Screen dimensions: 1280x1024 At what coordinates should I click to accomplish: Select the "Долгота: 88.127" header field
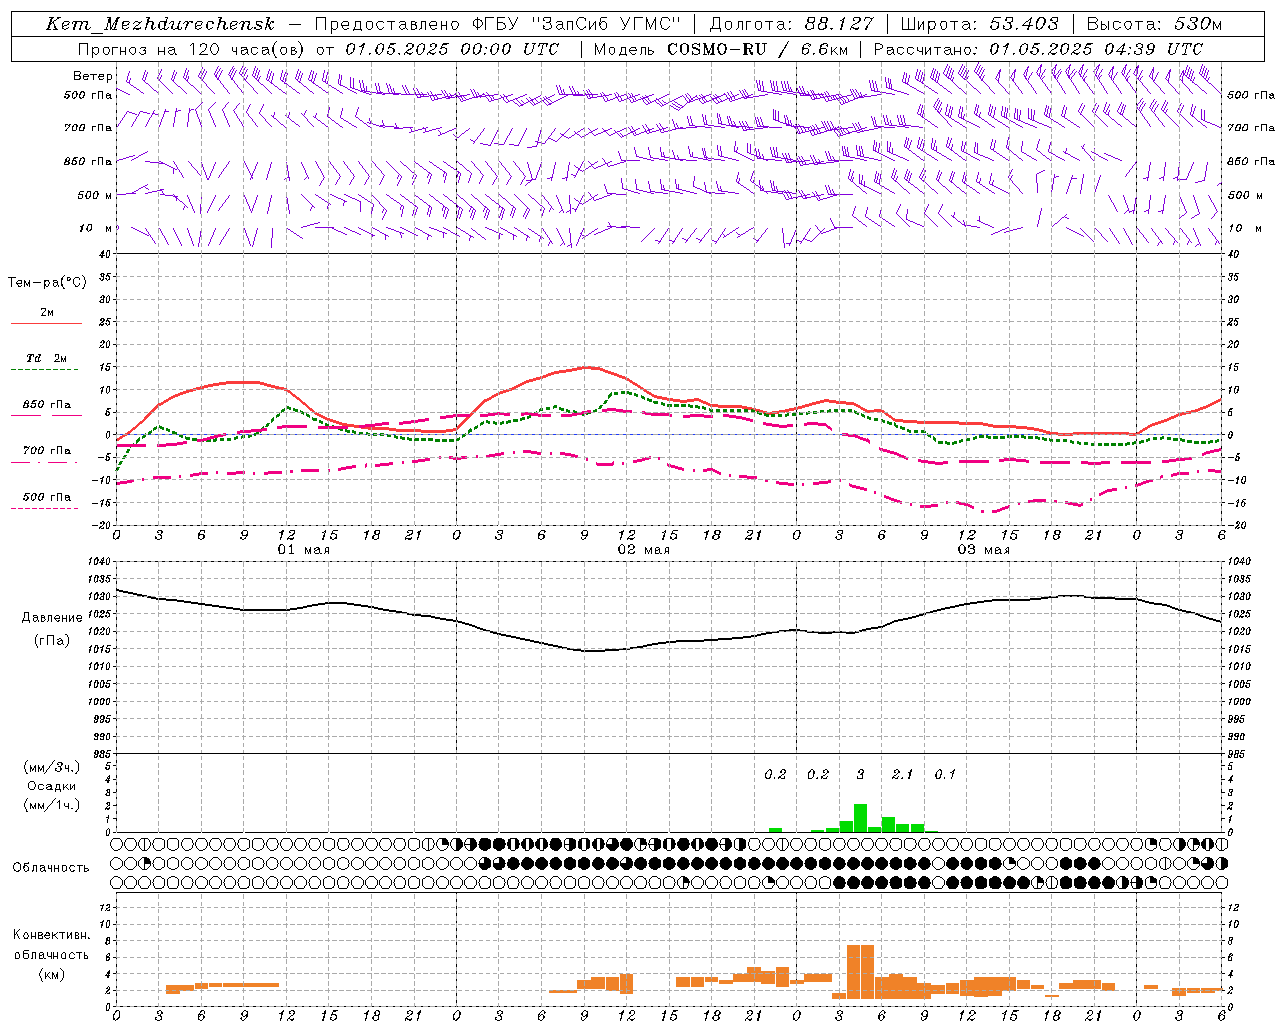pos(791,24)
